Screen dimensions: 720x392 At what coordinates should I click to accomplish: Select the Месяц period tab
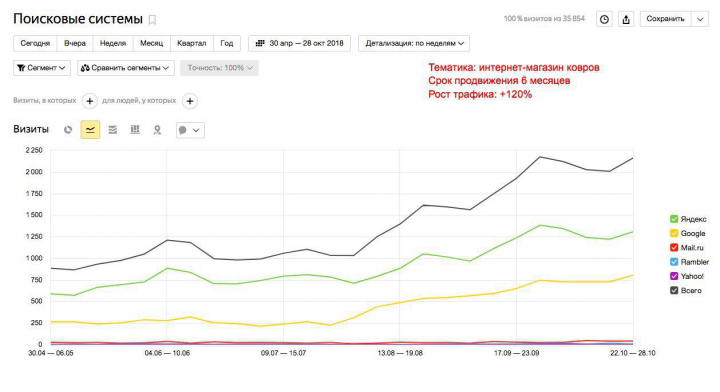[152, 43]
